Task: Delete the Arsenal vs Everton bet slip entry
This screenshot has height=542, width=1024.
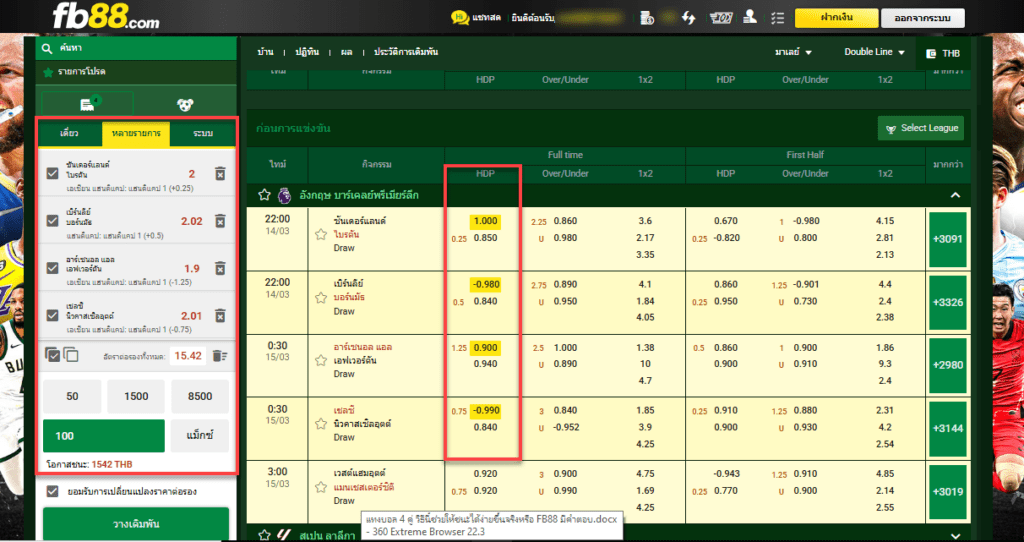Action: [x=220, y=268]
